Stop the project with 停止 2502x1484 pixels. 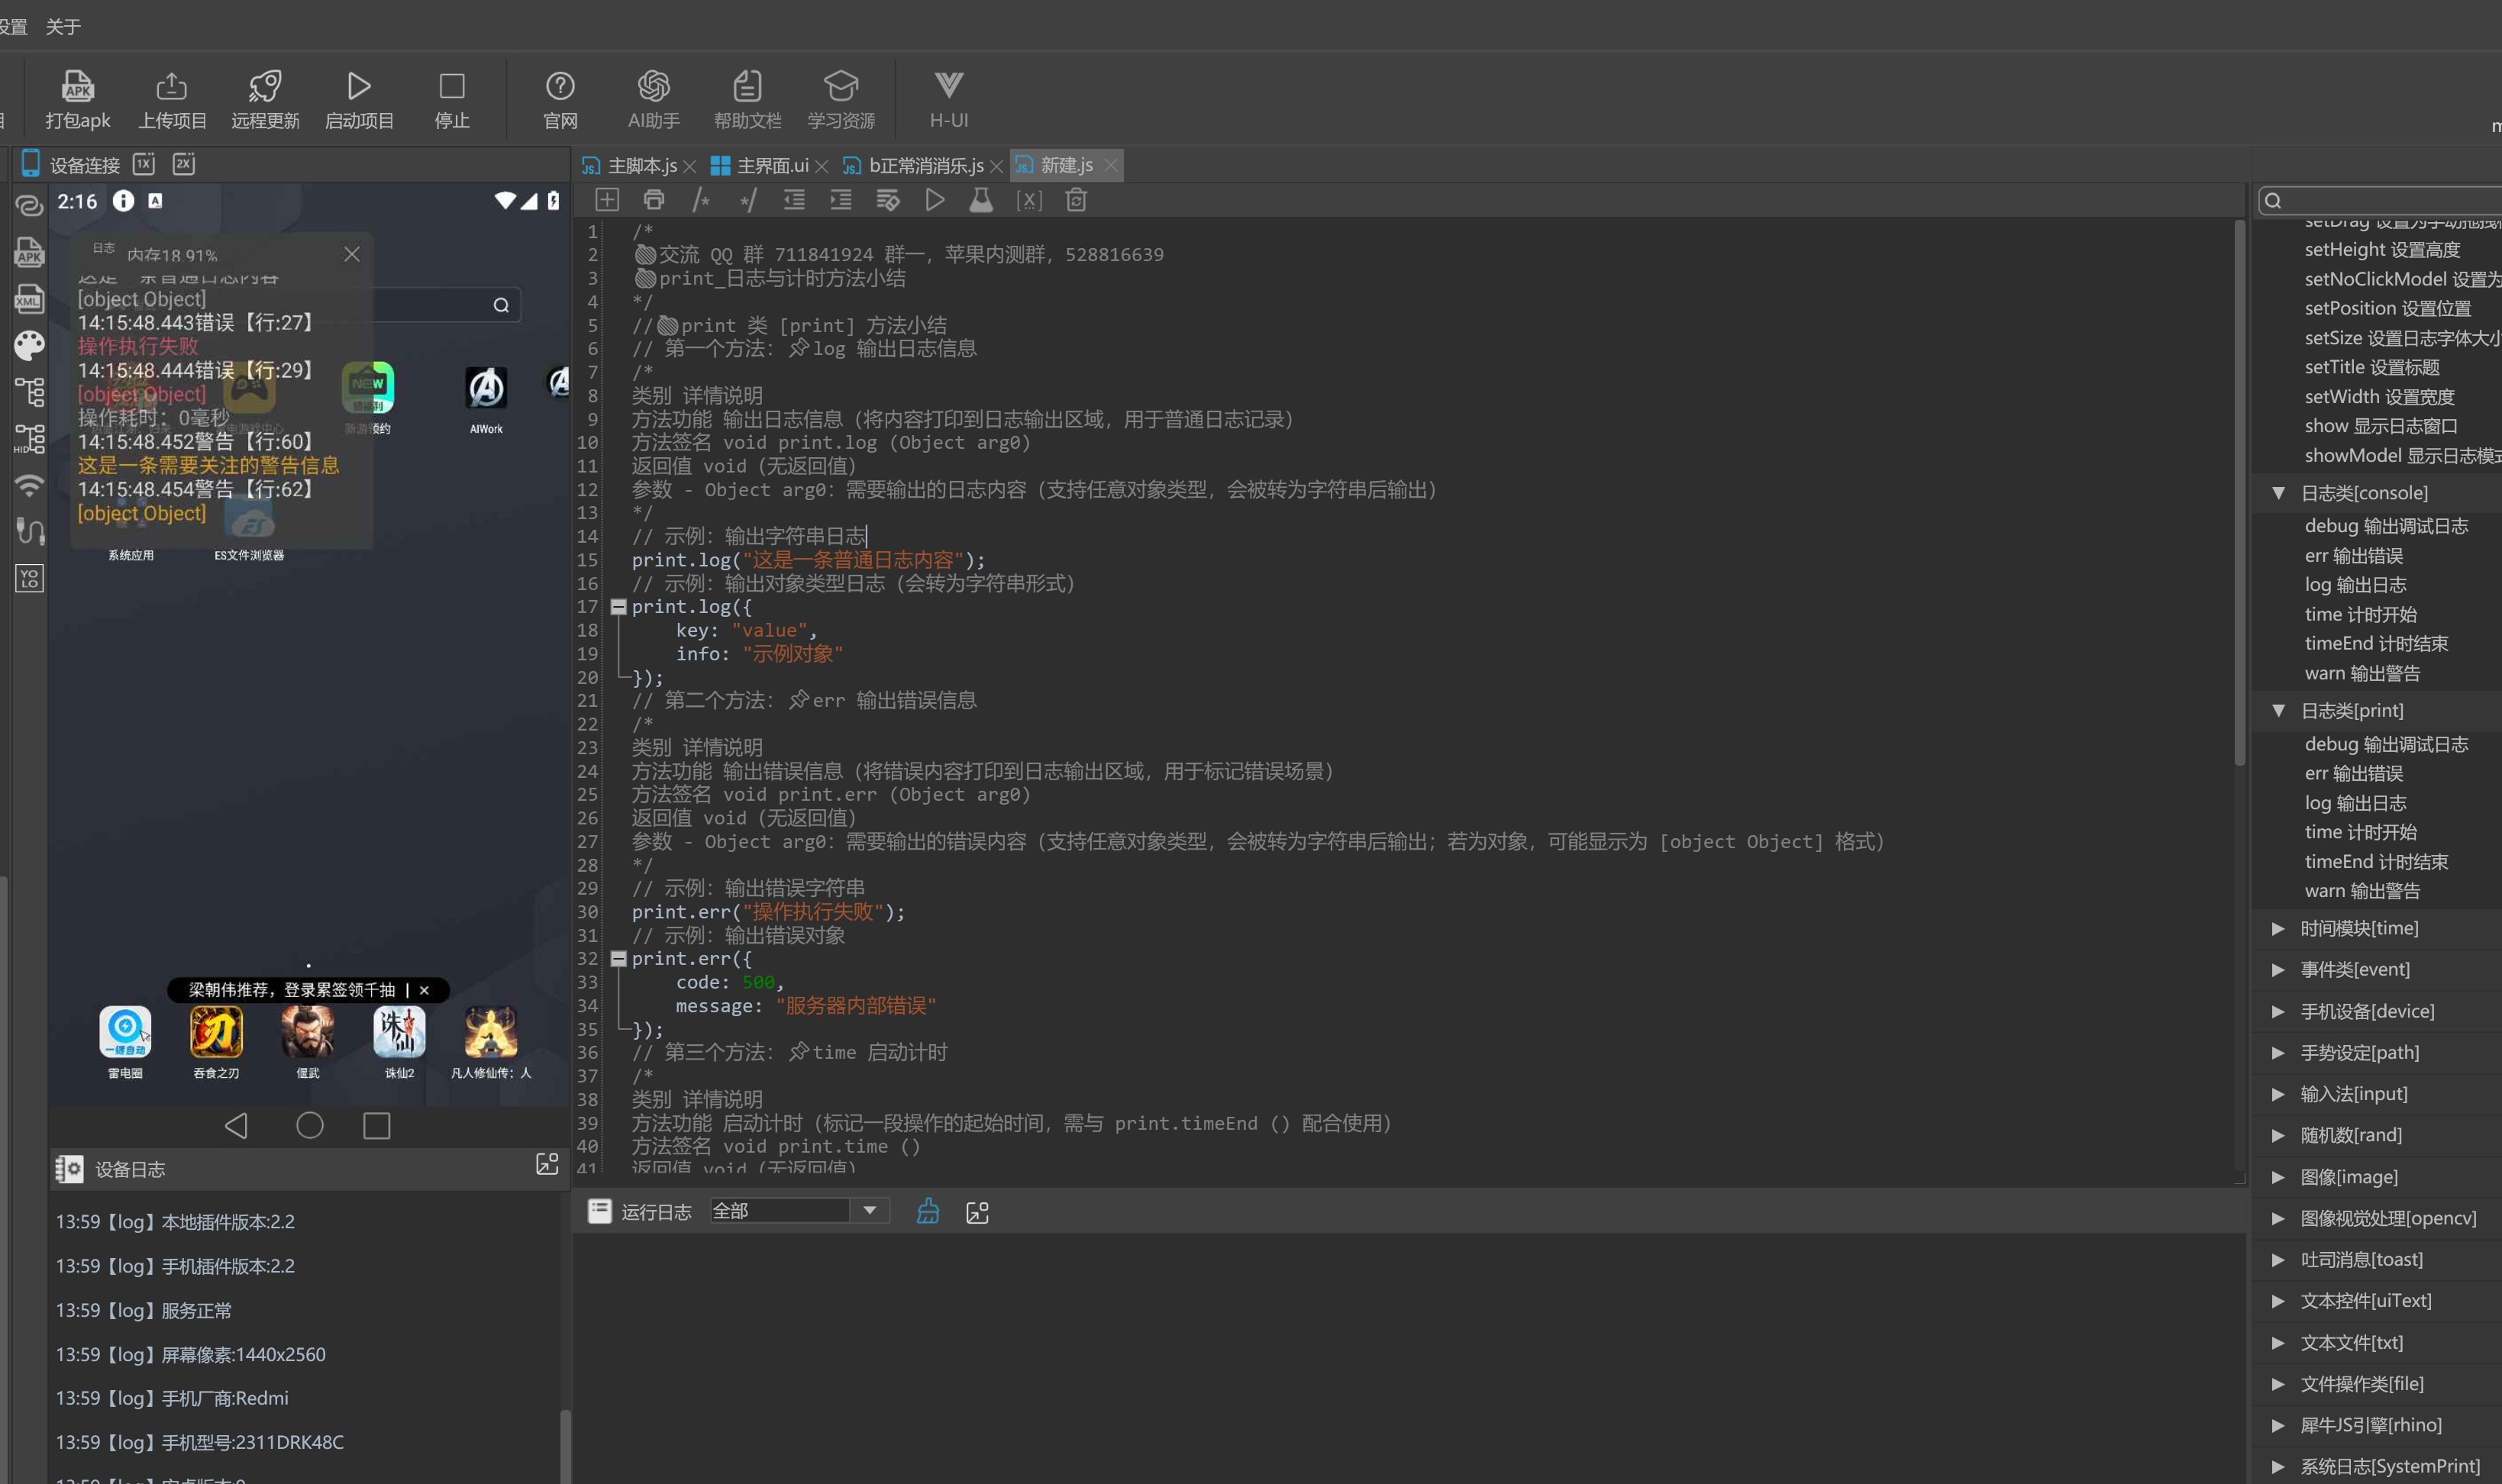pyautogui.click(x=452, y=99)
